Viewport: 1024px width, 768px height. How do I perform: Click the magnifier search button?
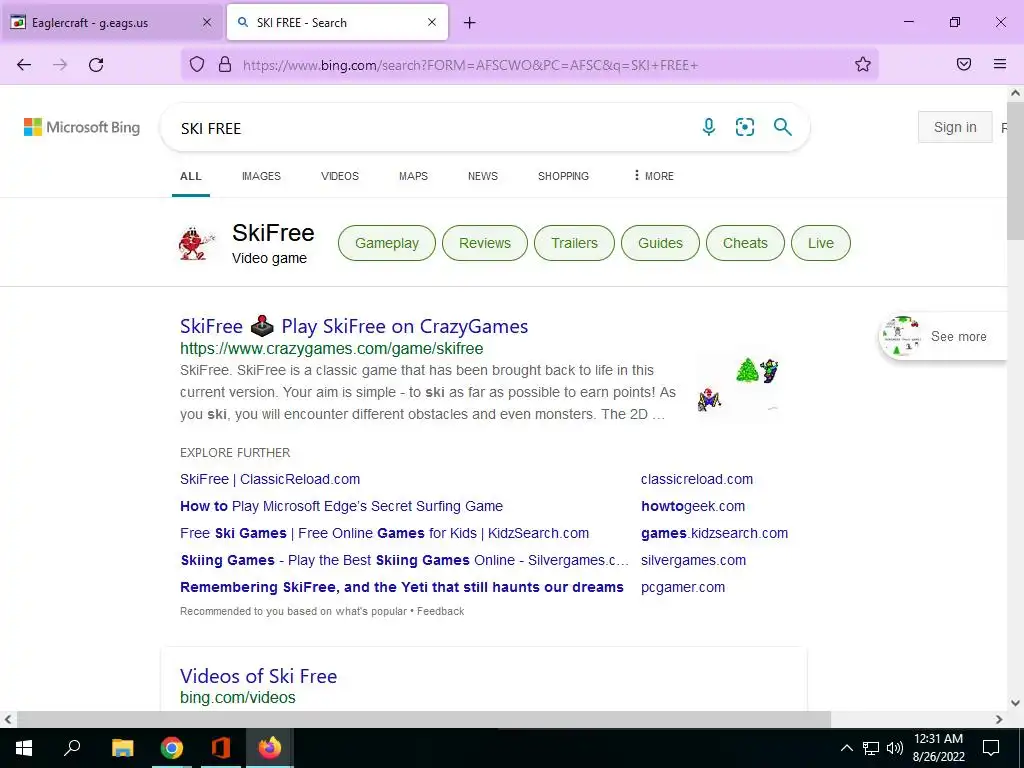point(782,127)
